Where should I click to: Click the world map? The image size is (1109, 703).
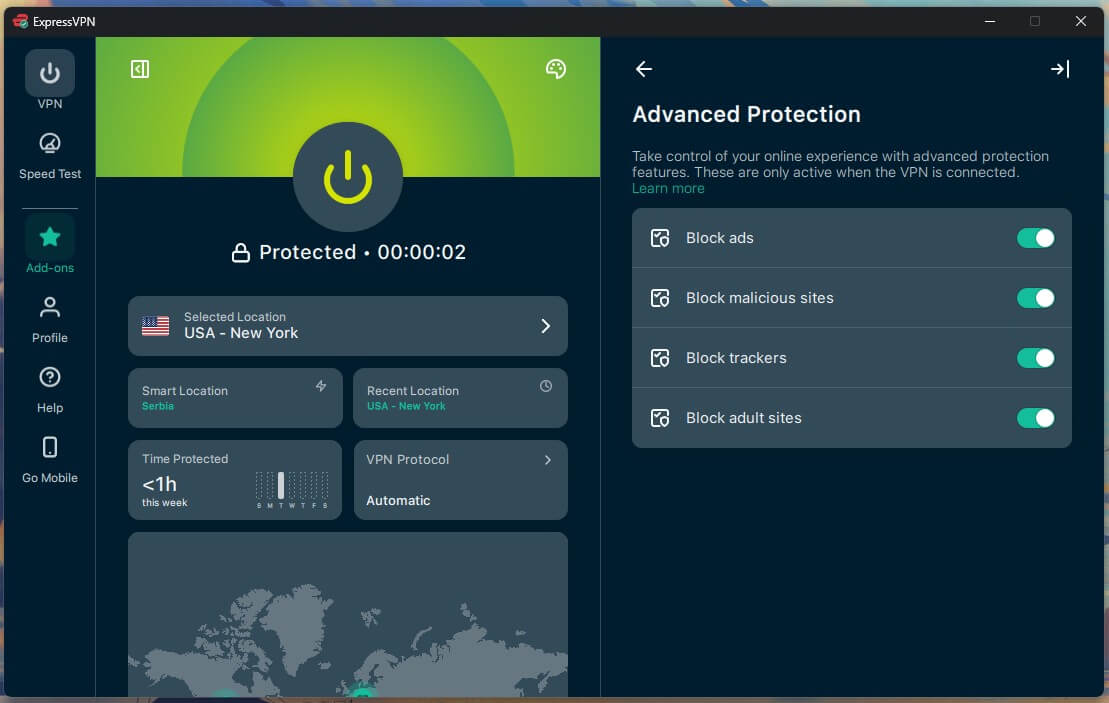tap(348, 615)
